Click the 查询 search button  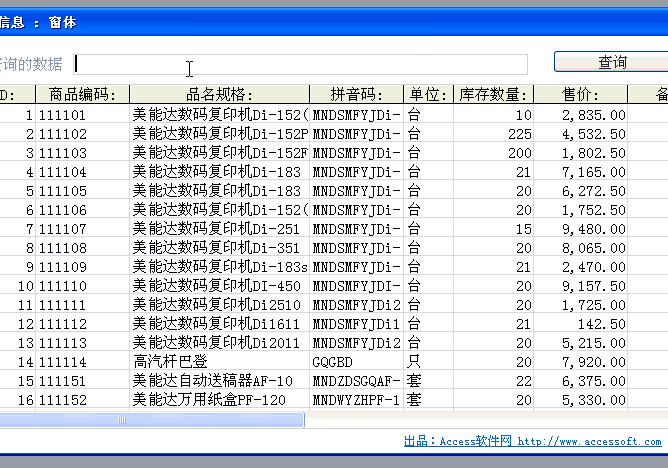(611, 62)
